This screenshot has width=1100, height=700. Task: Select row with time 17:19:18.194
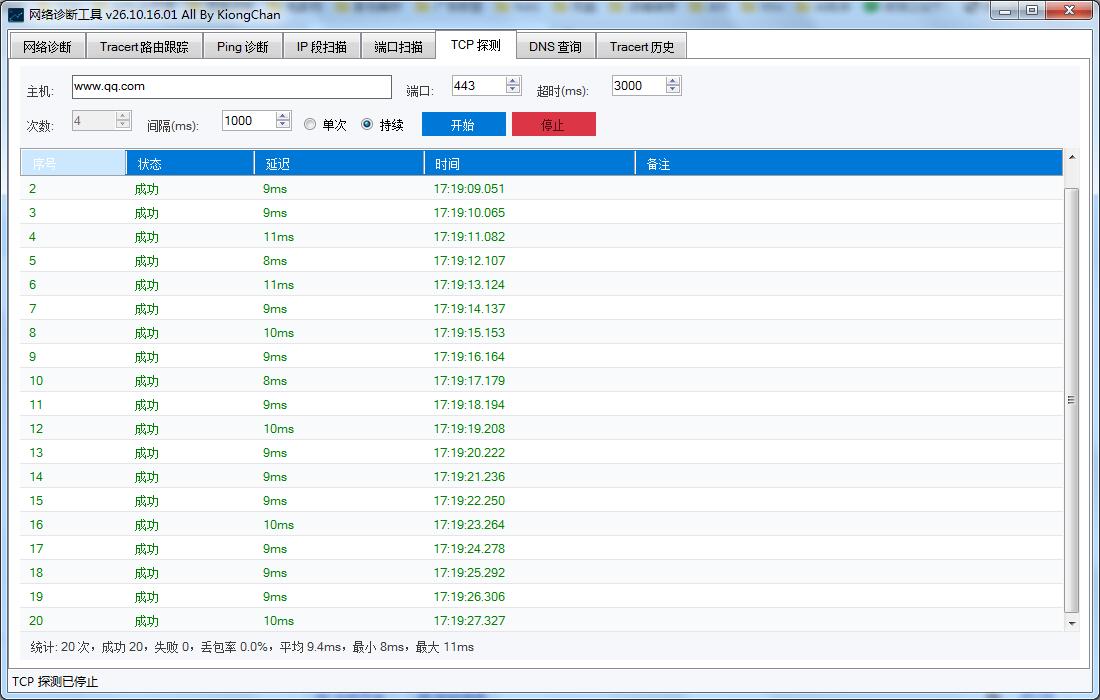tap(541, 405)
